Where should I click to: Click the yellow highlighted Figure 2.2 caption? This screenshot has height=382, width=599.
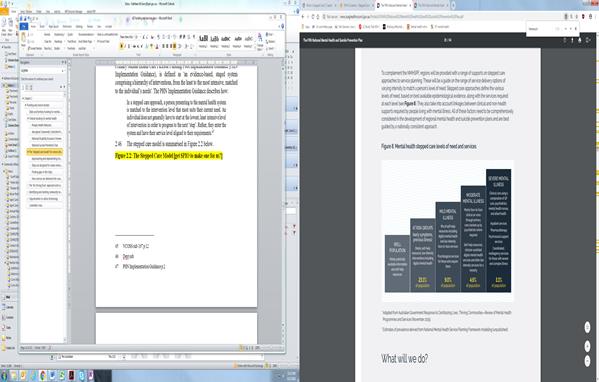pos(169,156)
